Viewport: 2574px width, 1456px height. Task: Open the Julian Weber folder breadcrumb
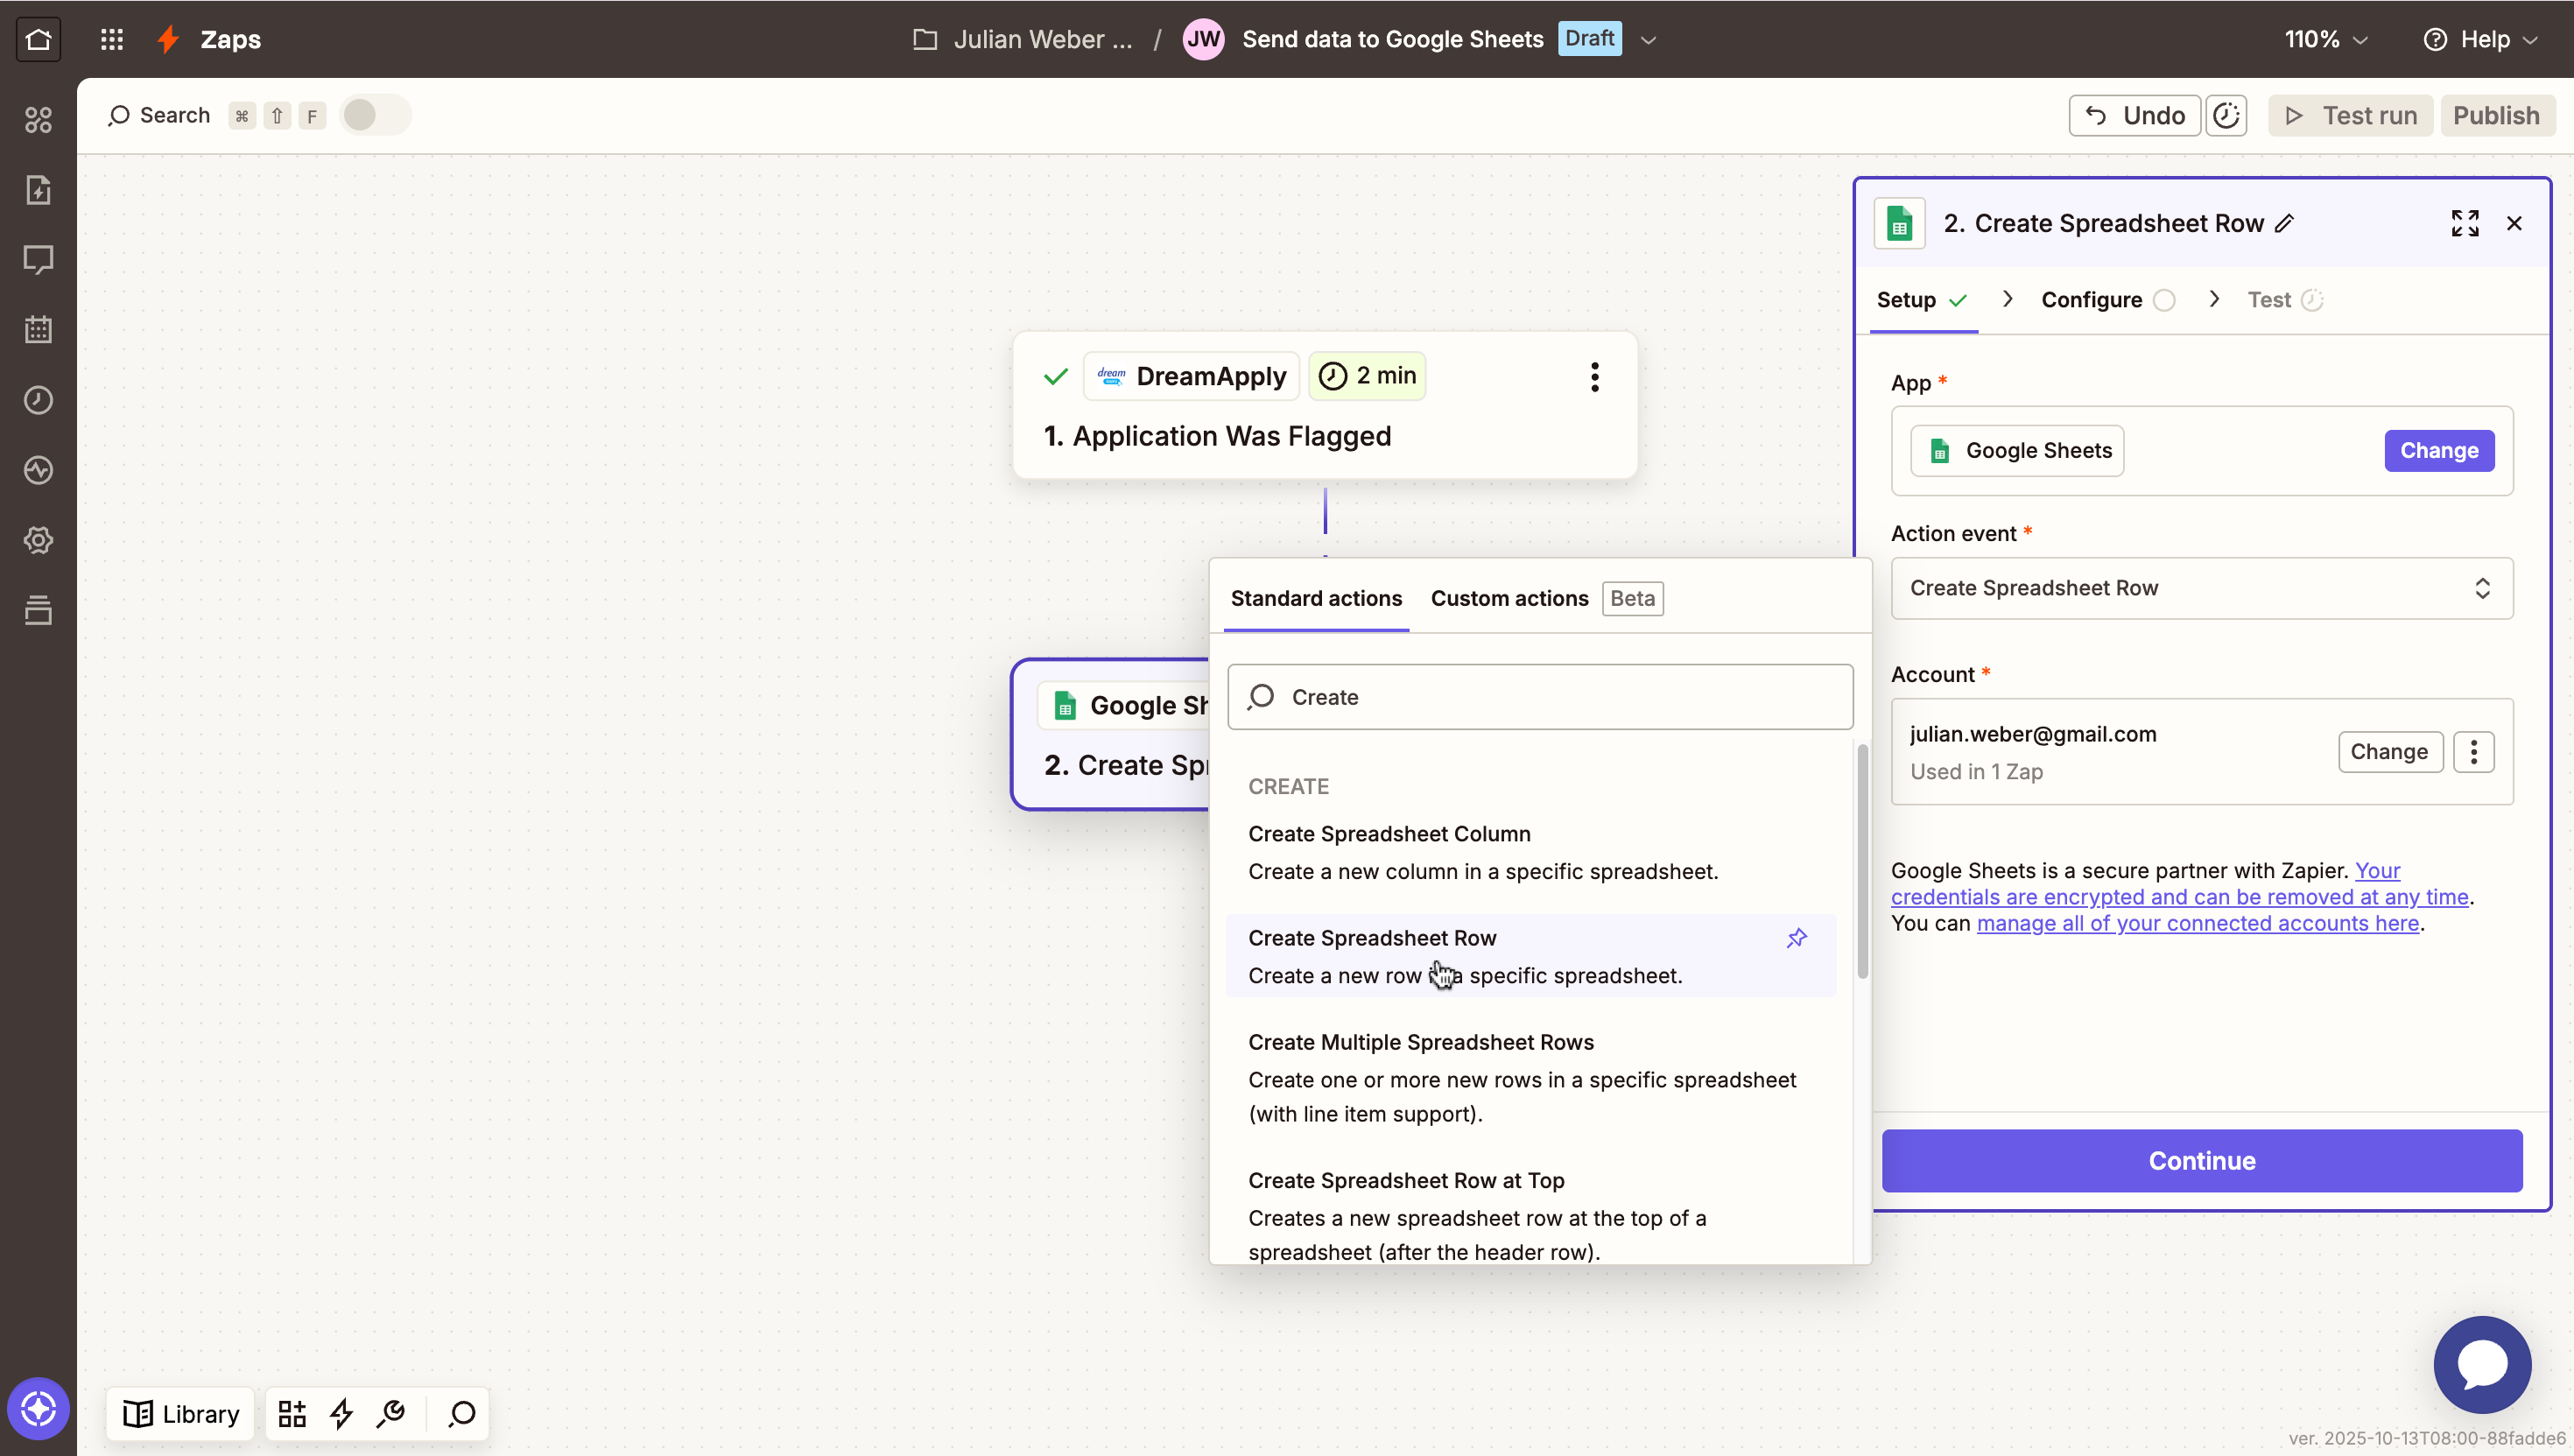click(x=1023, y=39)
